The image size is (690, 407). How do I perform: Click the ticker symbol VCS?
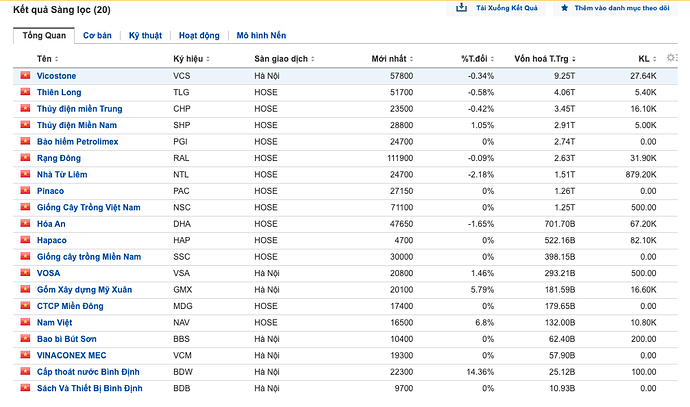tap(182, 76)
